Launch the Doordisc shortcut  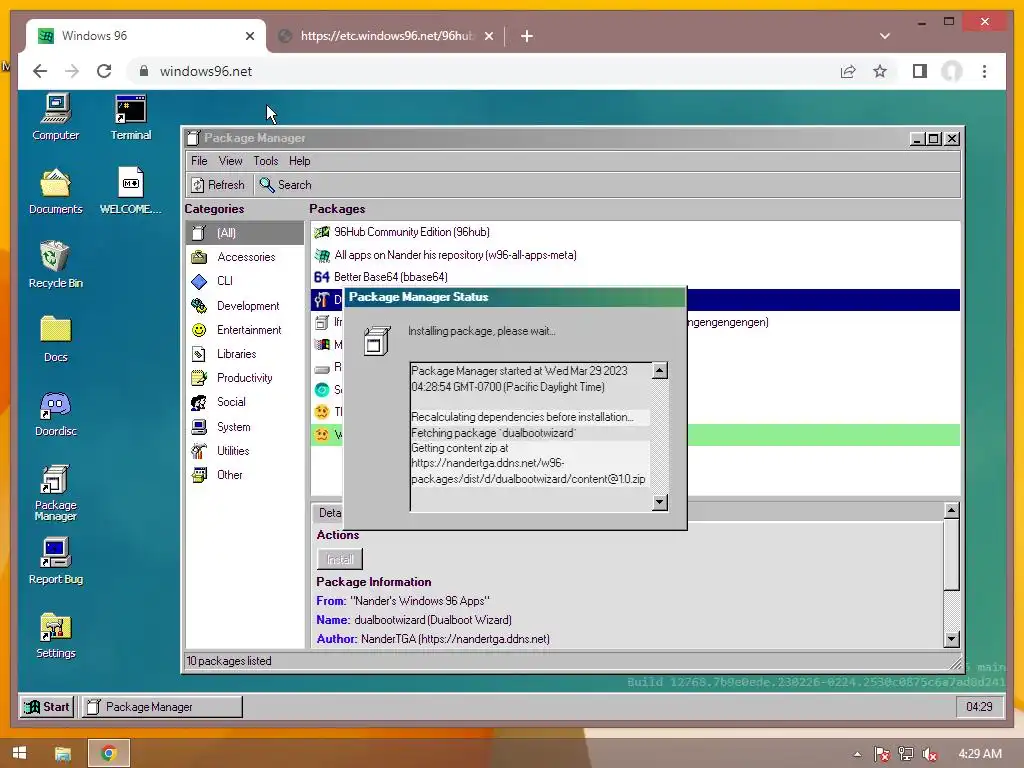[56, 413]
